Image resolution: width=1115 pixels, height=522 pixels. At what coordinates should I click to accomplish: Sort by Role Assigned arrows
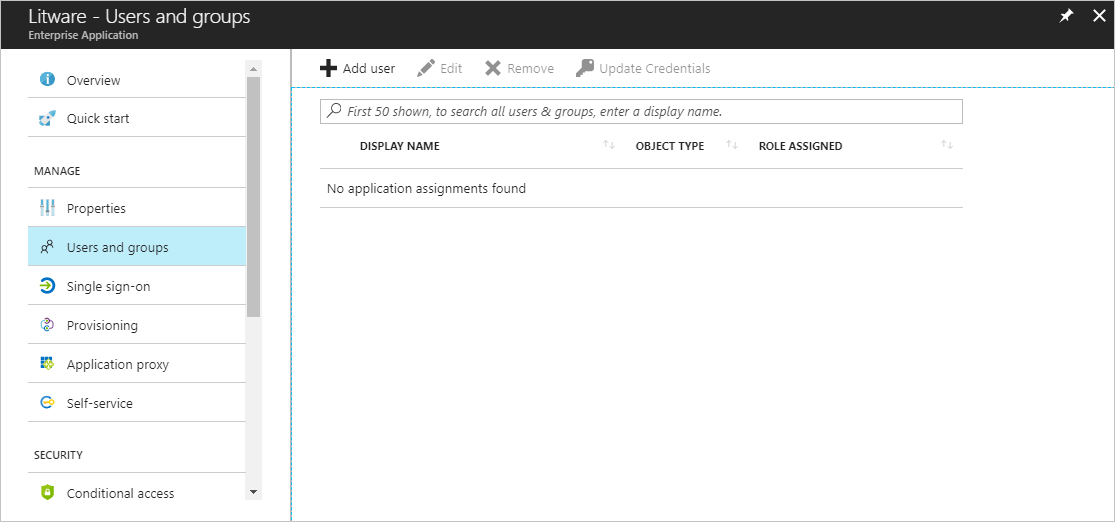pos(946,145)
